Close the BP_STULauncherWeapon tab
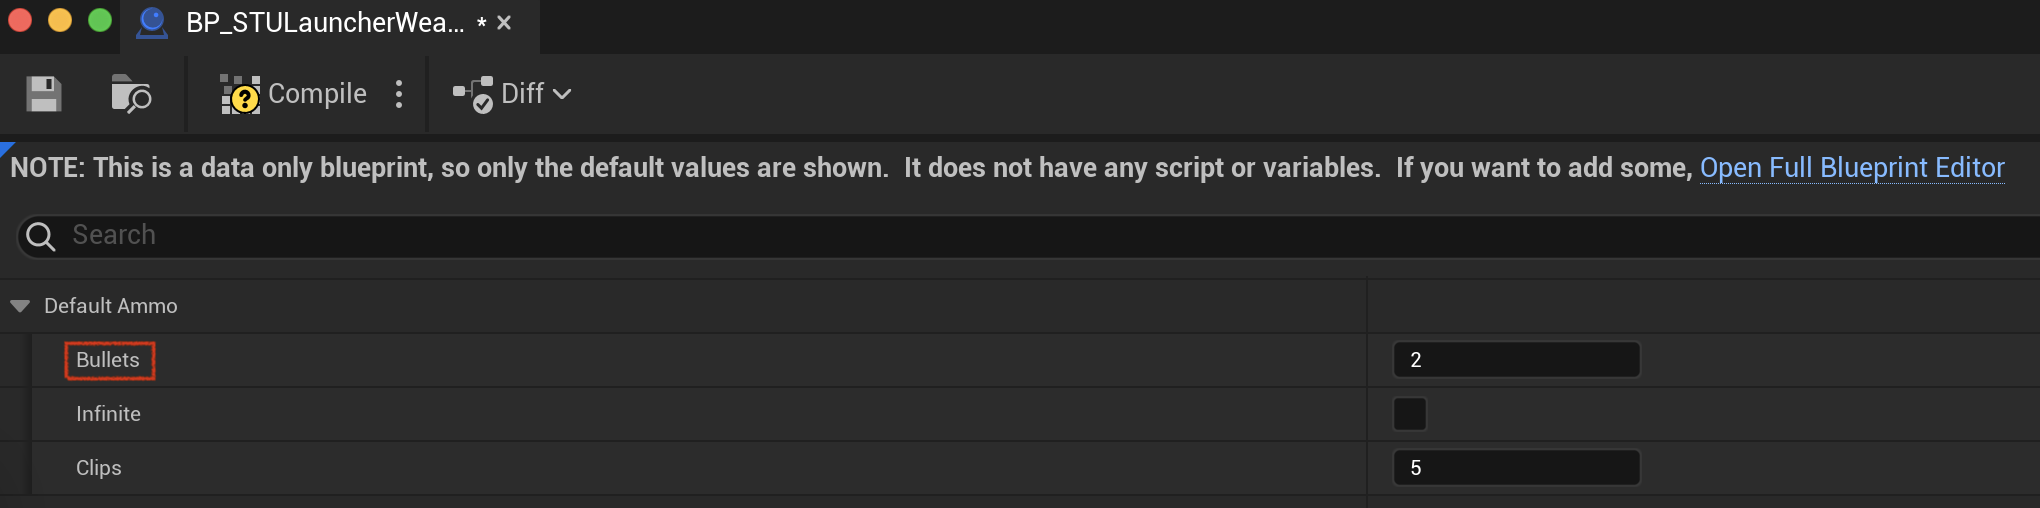Image resolution: width=2040 pixels, height=508 pixels. pos(504,22)
